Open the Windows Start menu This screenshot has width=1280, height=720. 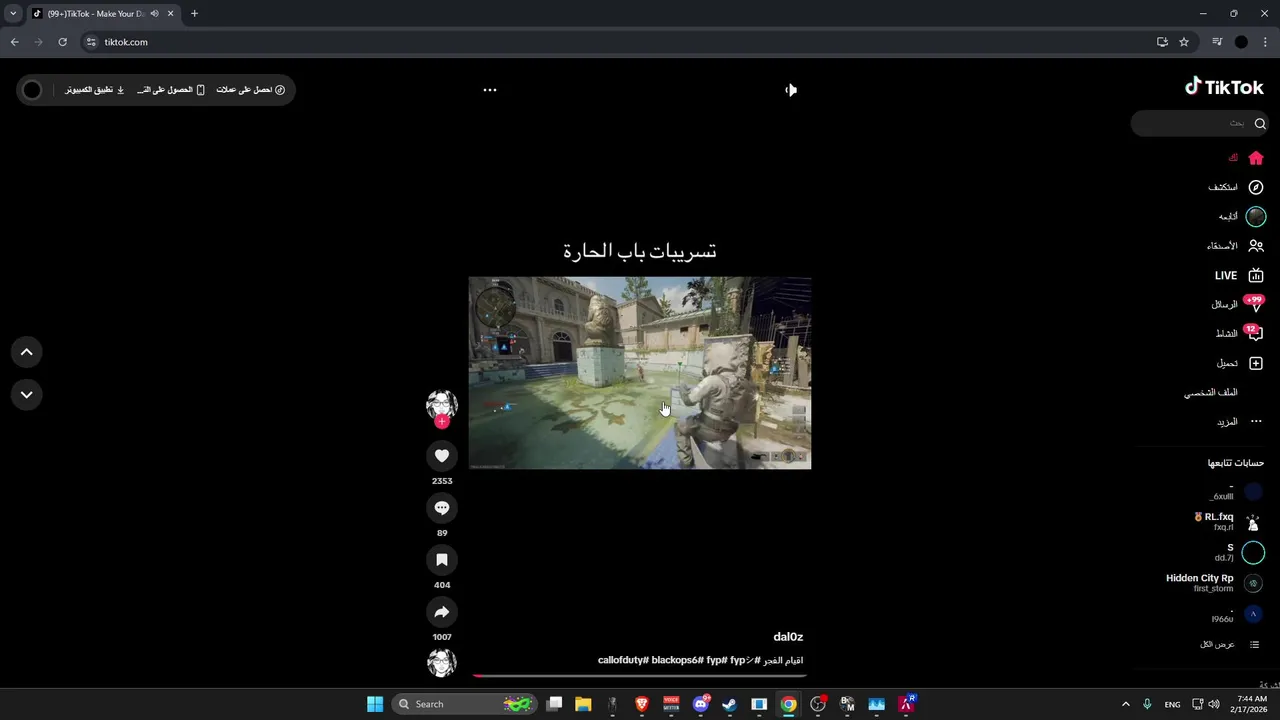tap(375, 704)
